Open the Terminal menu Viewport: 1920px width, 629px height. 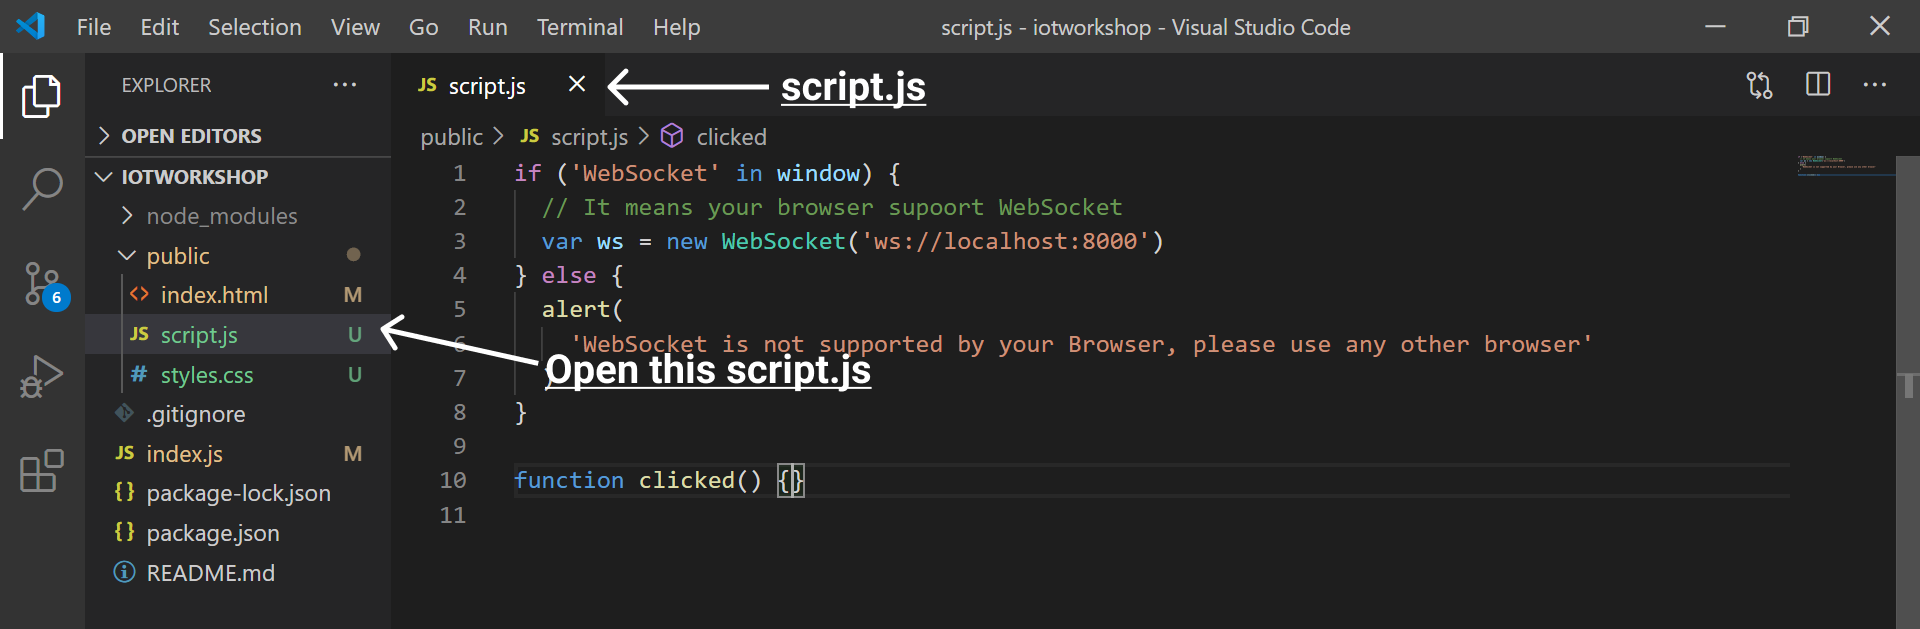[x=580, y=27]
